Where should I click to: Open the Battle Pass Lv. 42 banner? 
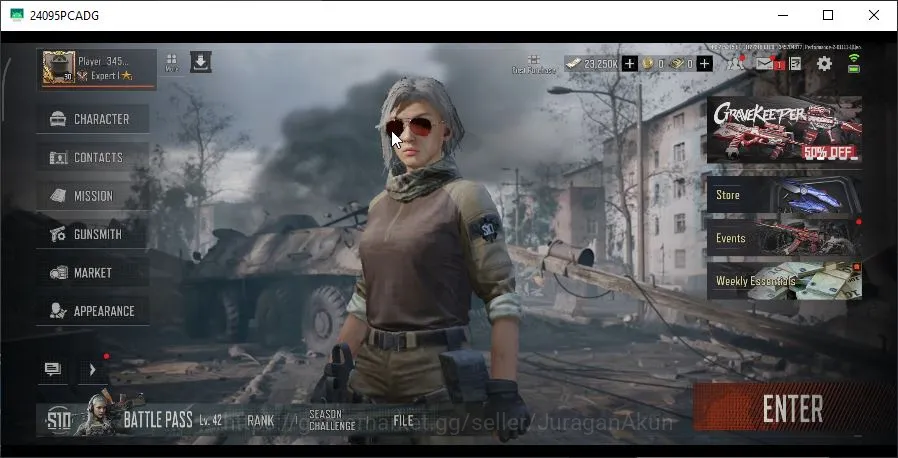pos(137,419)
